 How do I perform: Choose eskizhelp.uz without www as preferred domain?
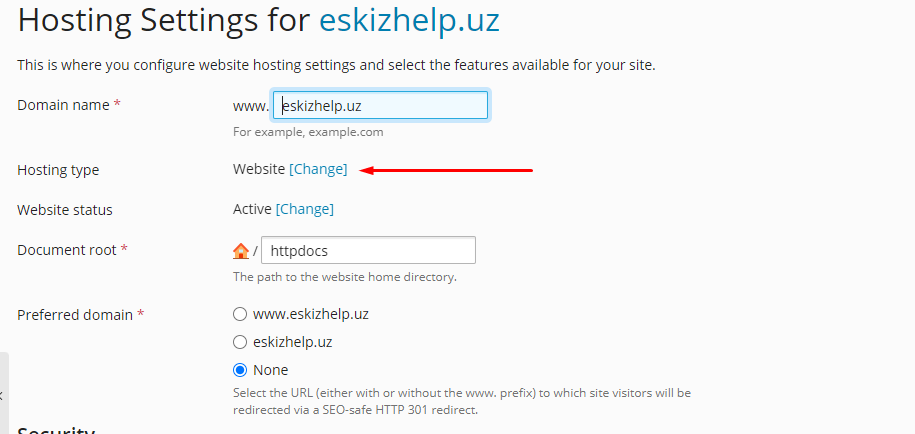point(240,342)
